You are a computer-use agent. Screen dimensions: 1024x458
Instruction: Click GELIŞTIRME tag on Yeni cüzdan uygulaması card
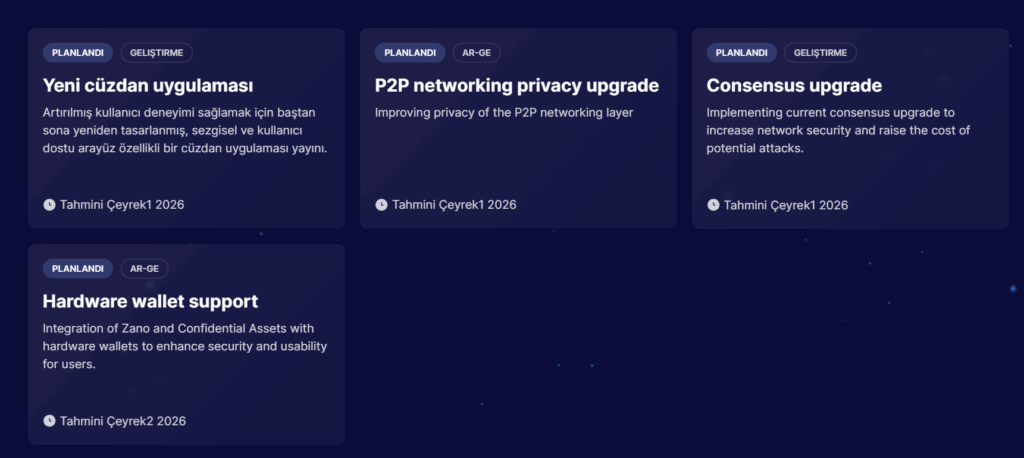click(157, 53)
